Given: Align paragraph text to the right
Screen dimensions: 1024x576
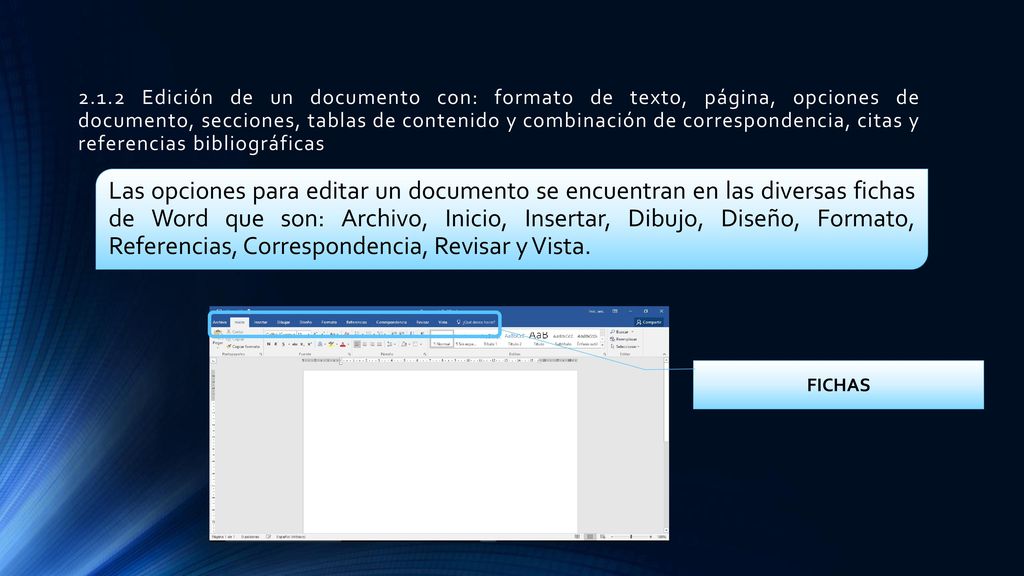Looking at the screenshot, I should (372, 344).
